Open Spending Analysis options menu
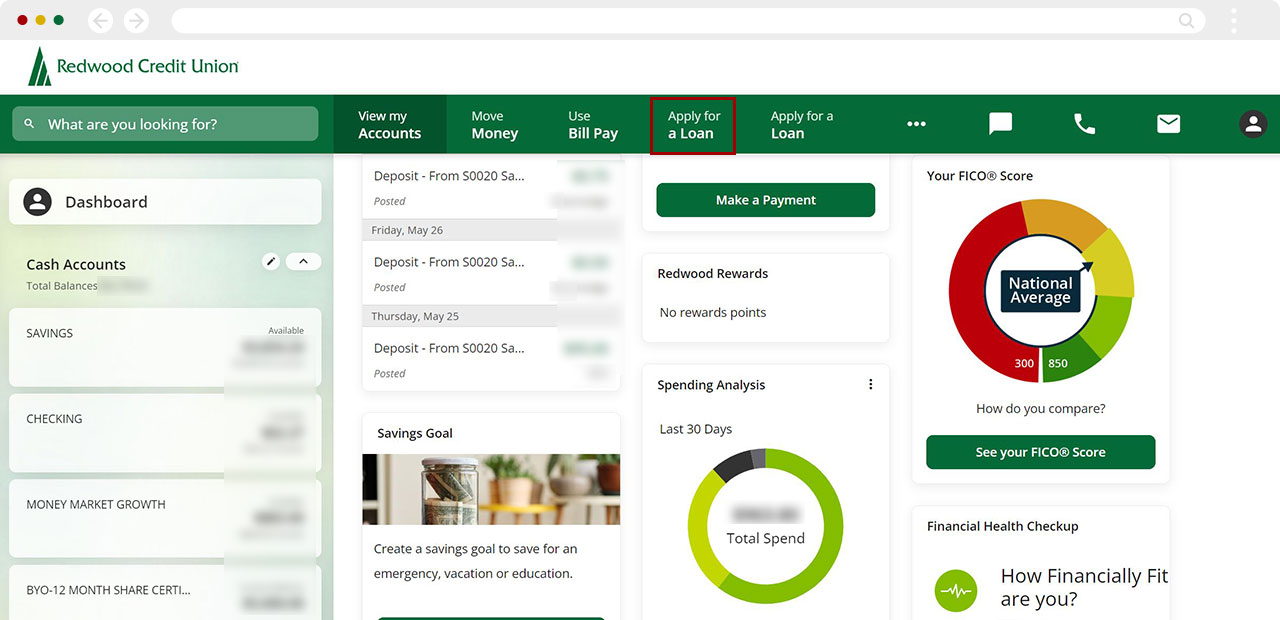 (870, 385)
